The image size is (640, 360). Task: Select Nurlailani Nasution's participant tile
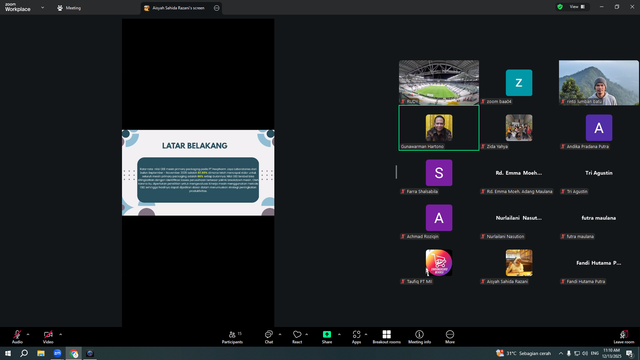(519, 218)
